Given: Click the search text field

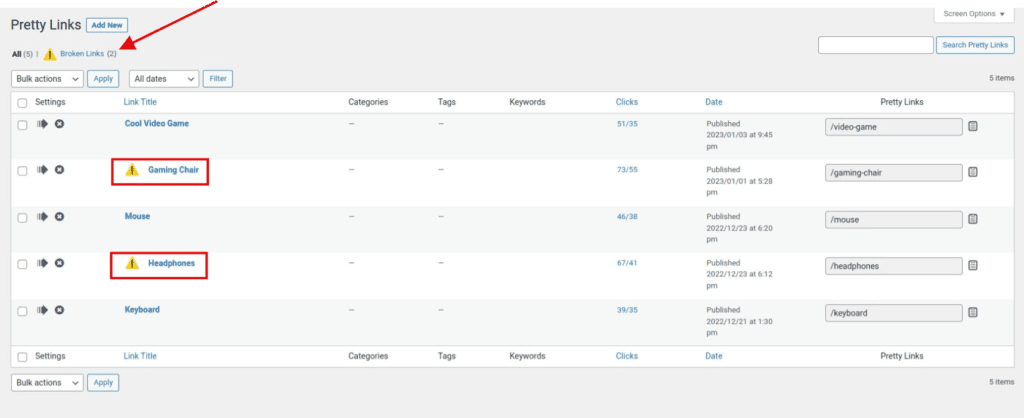Looking at the screenshot, I should (x=875, y=45).
